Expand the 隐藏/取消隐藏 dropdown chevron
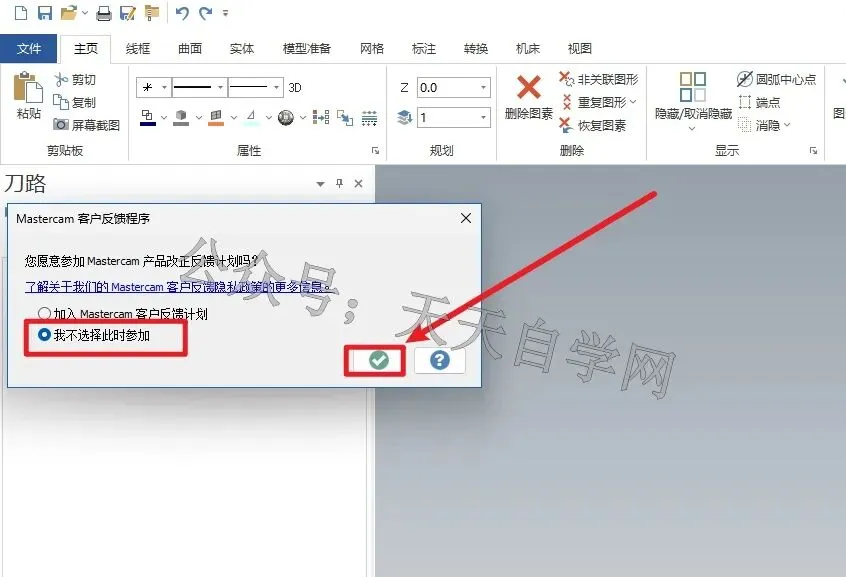846x577 pixels. (x=692, y=128)
